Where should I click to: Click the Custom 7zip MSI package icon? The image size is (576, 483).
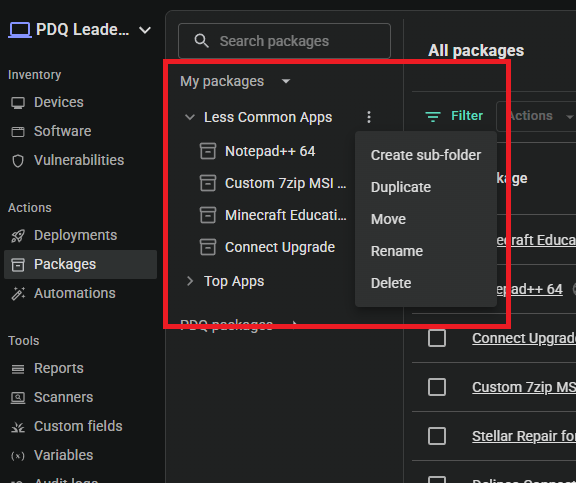coord(208,183)
